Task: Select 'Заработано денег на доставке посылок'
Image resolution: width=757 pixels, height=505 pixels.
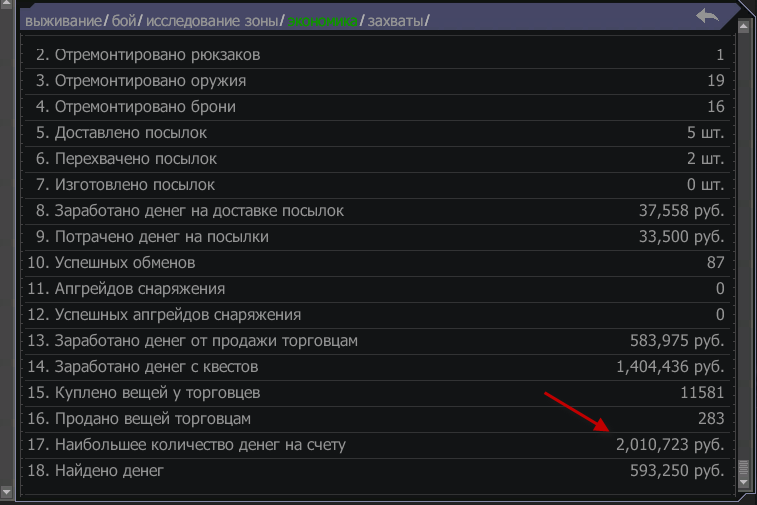Action: pyautogui.click(x=379, y=211)
